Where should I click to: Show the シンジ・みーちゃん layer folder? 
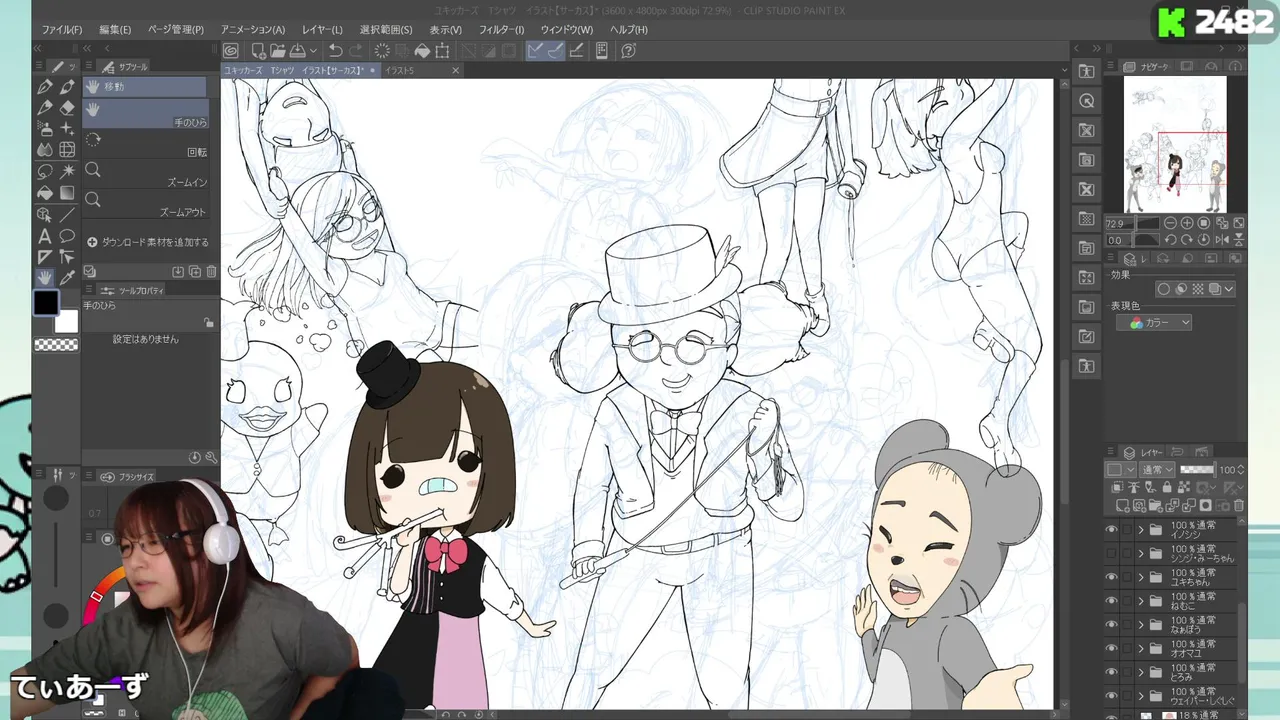pos(1111,553)
